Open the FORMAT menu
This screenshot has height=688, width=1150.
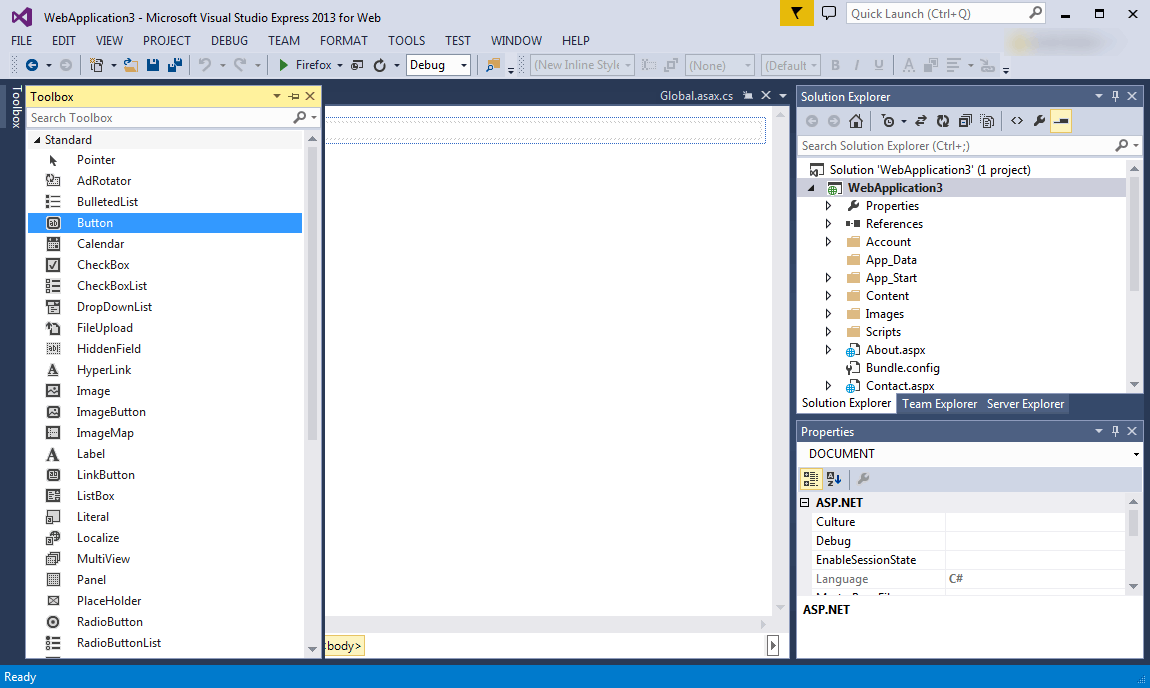(343, 41)
